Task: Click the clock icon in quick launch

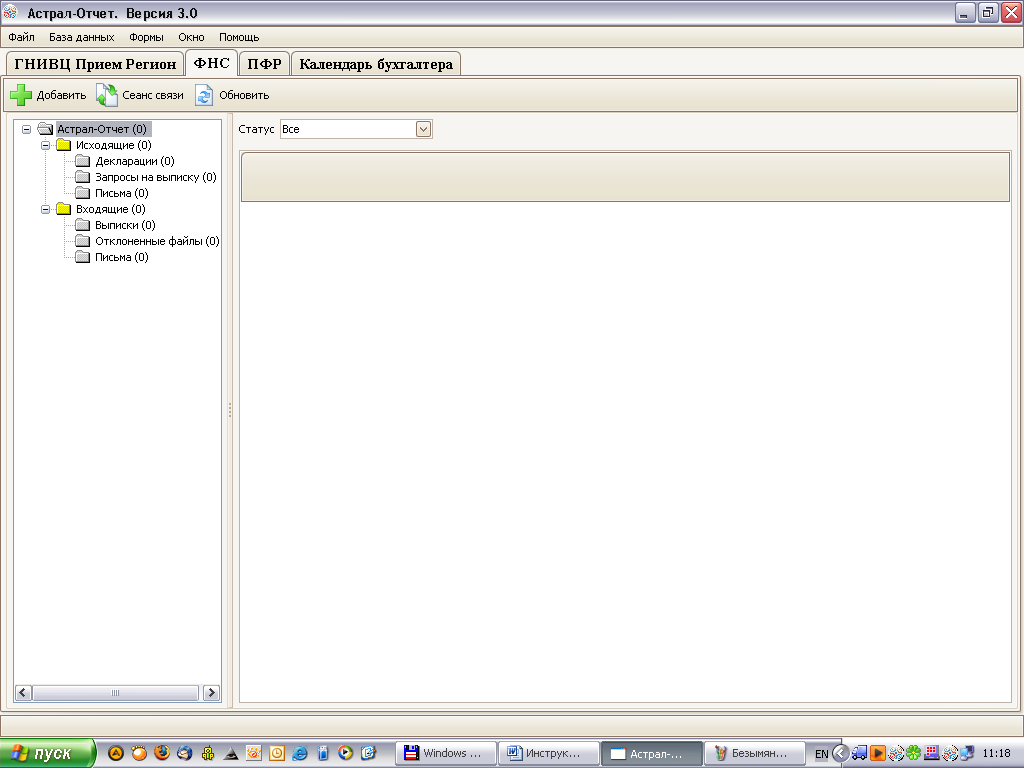Action: [277, 753]
